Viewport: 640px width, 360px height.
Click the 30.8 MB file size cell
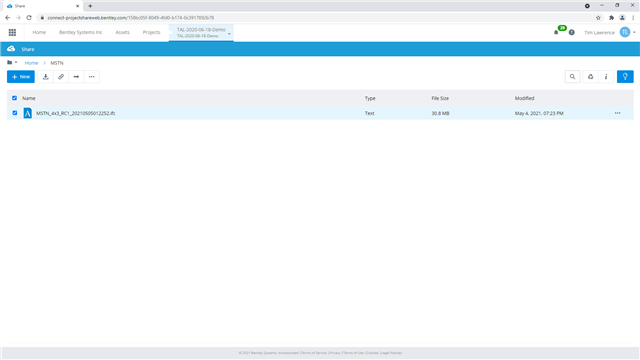point(440,113)
